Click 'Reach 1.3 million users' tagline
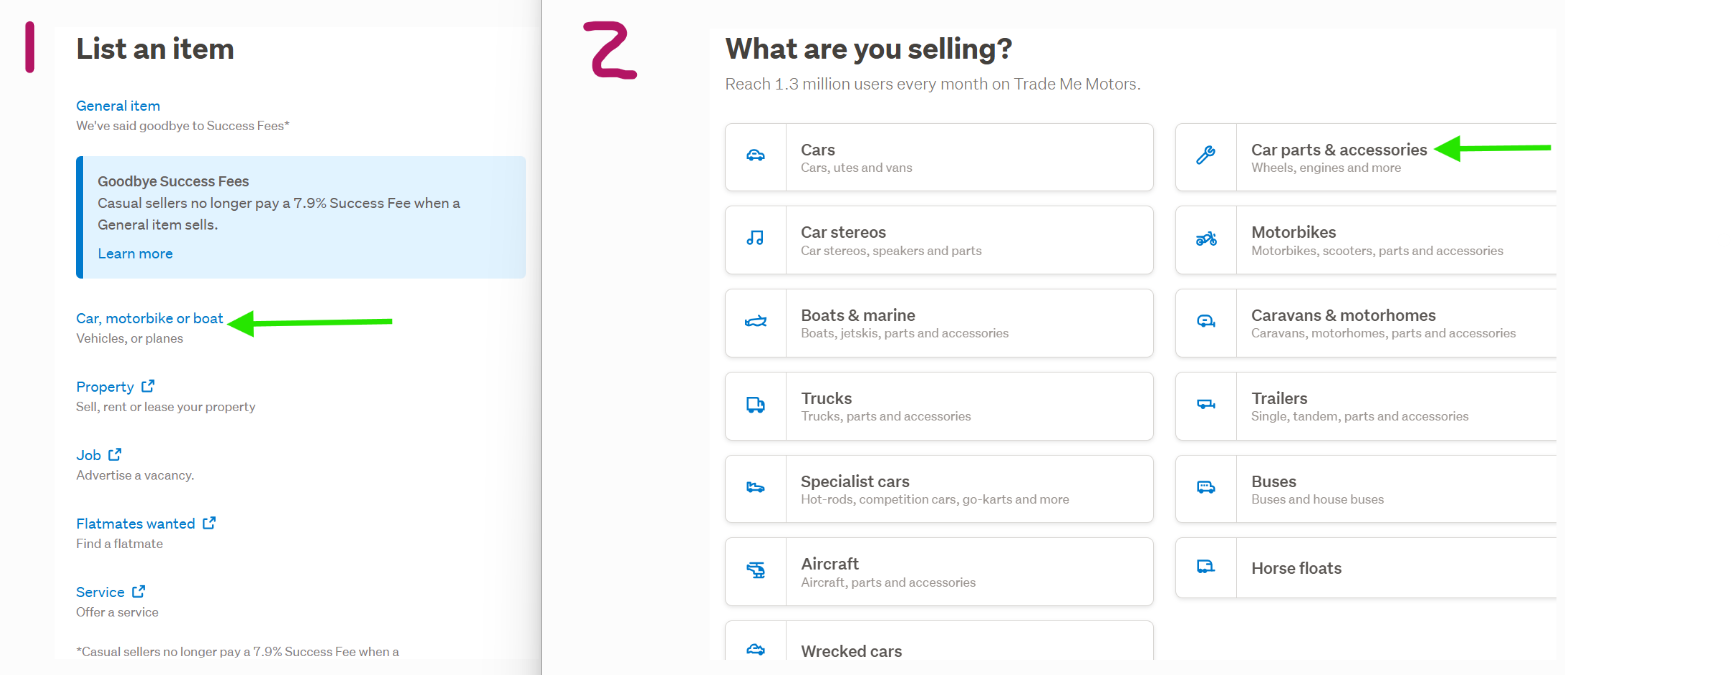 click(932, 84)
